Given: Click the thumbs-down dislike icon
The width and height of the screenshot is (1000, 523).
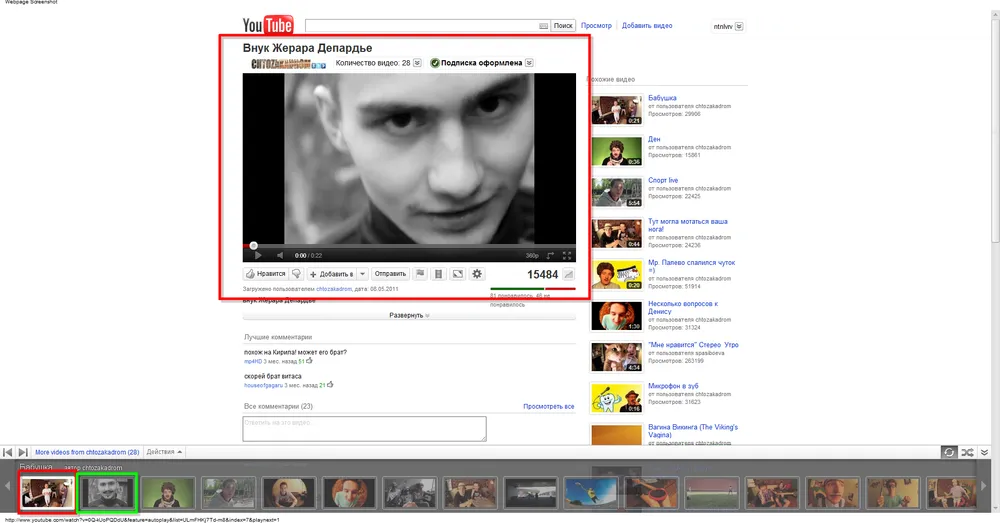Looking at the screenshot, I should click(x=297, y=274).
